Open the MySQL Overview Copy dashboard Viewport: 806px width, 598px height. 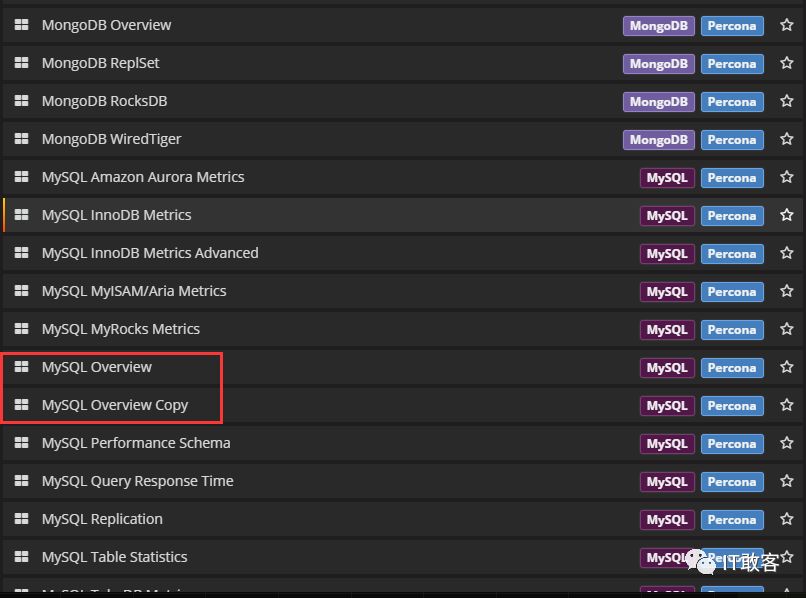[115, 405]
